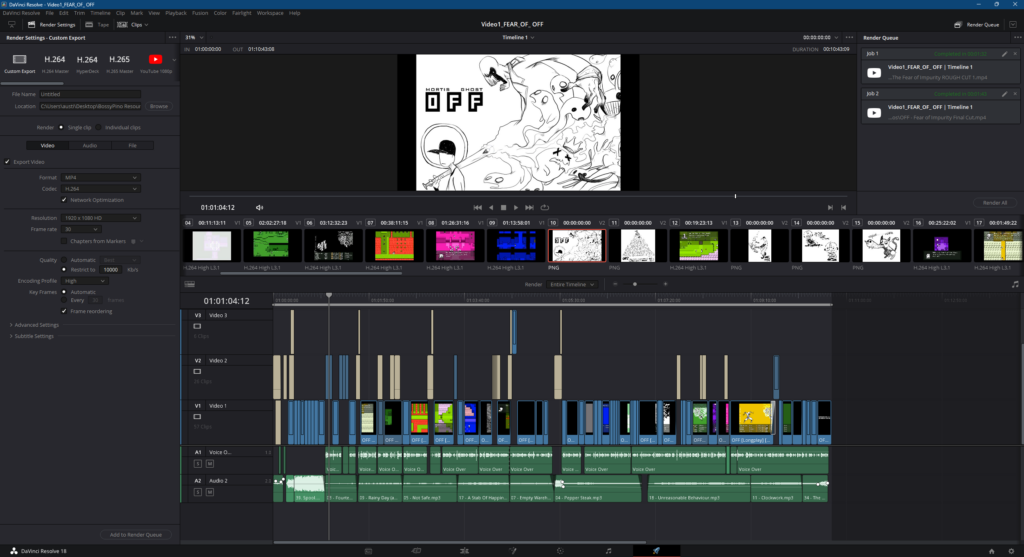Disable Network Optimization checkbox
Image resolution: width=1024 pixels, height=557 pixels.
click(64, 200)
